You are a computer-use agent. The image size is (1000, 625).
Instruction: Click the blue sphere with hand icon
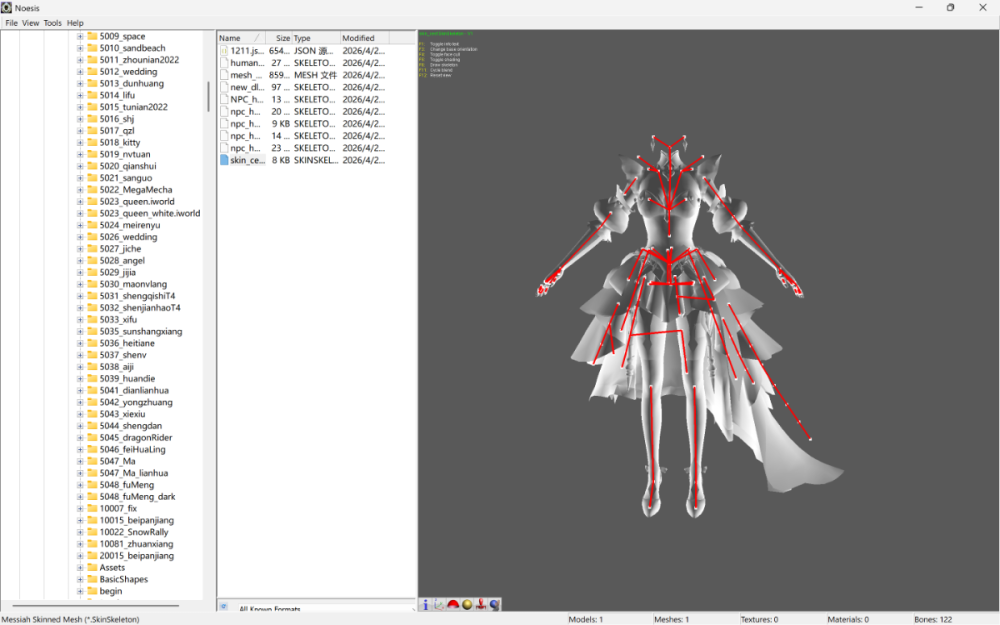click(x=495, y=605)
